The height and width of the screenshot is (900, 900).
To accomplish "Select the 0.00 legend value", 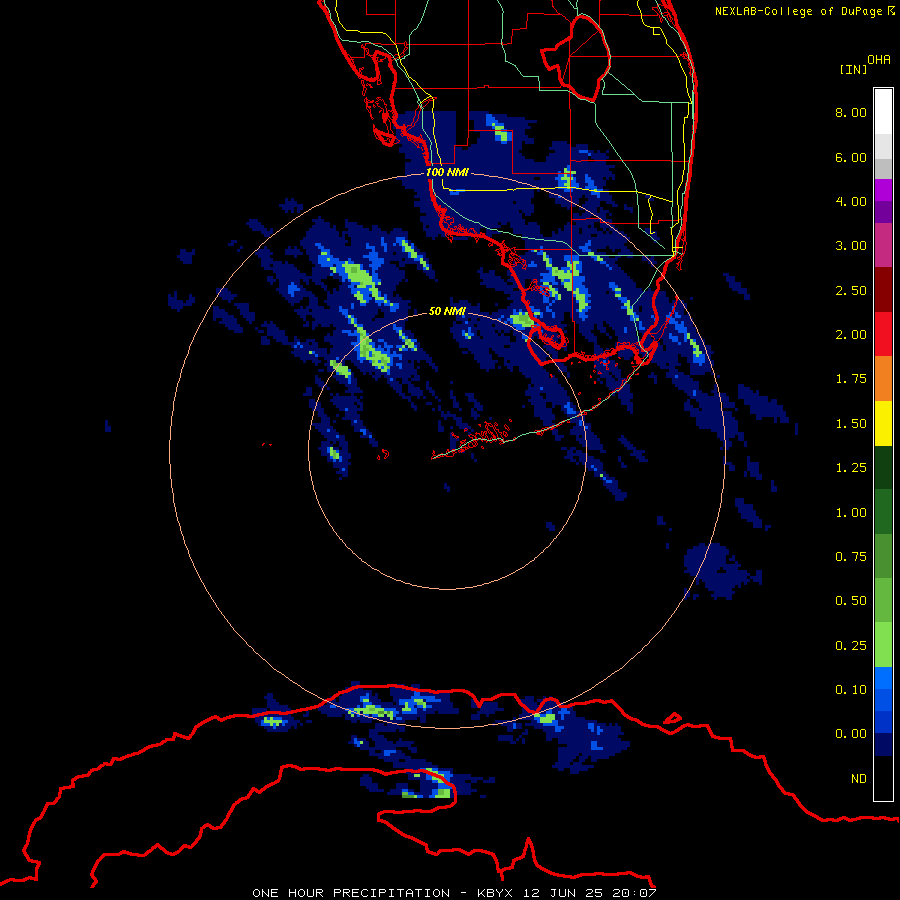I will coord(851,734).
